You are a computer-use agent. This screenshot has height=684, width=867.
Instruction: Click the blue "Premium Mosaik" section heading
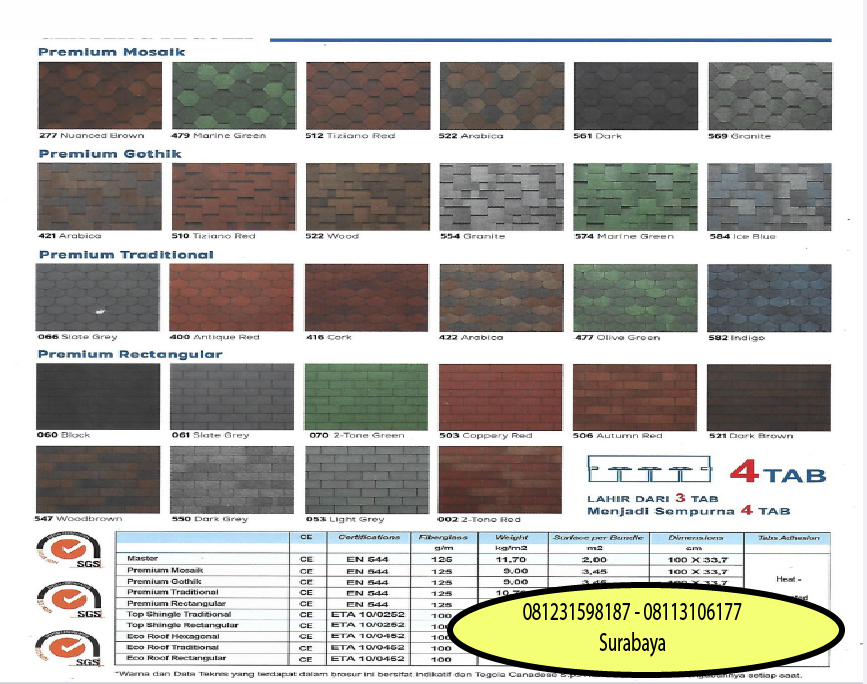112,52
